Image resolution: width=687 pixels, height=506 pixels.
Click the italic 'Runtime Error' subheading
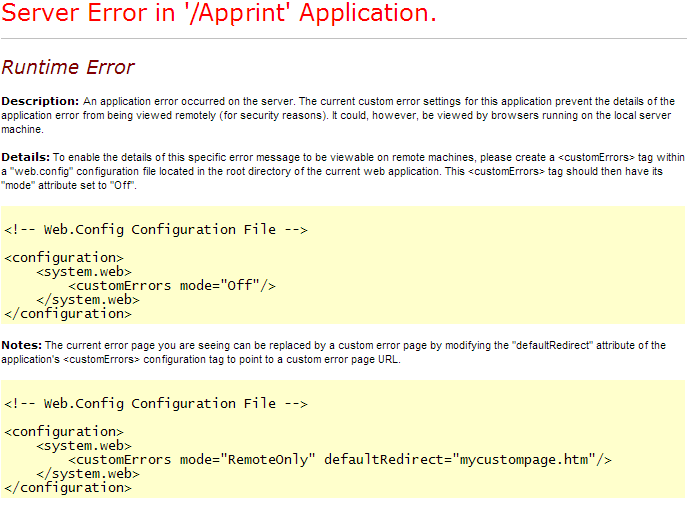[x=68, y=68]
